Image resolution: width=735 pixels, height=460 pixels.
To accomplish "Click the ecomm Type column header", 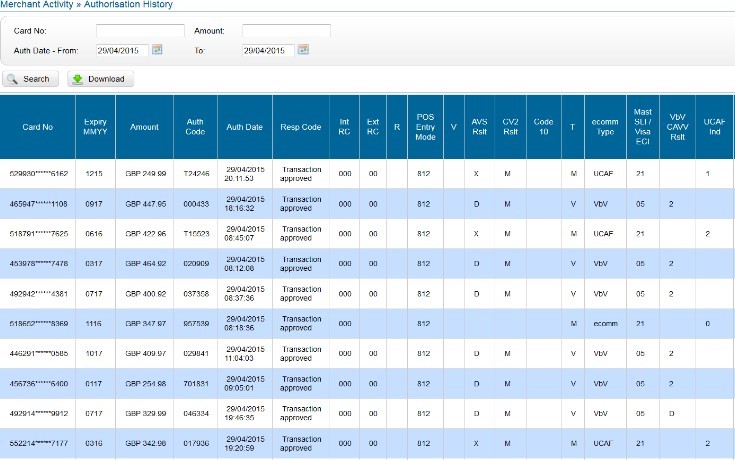I will click(602, 127).
